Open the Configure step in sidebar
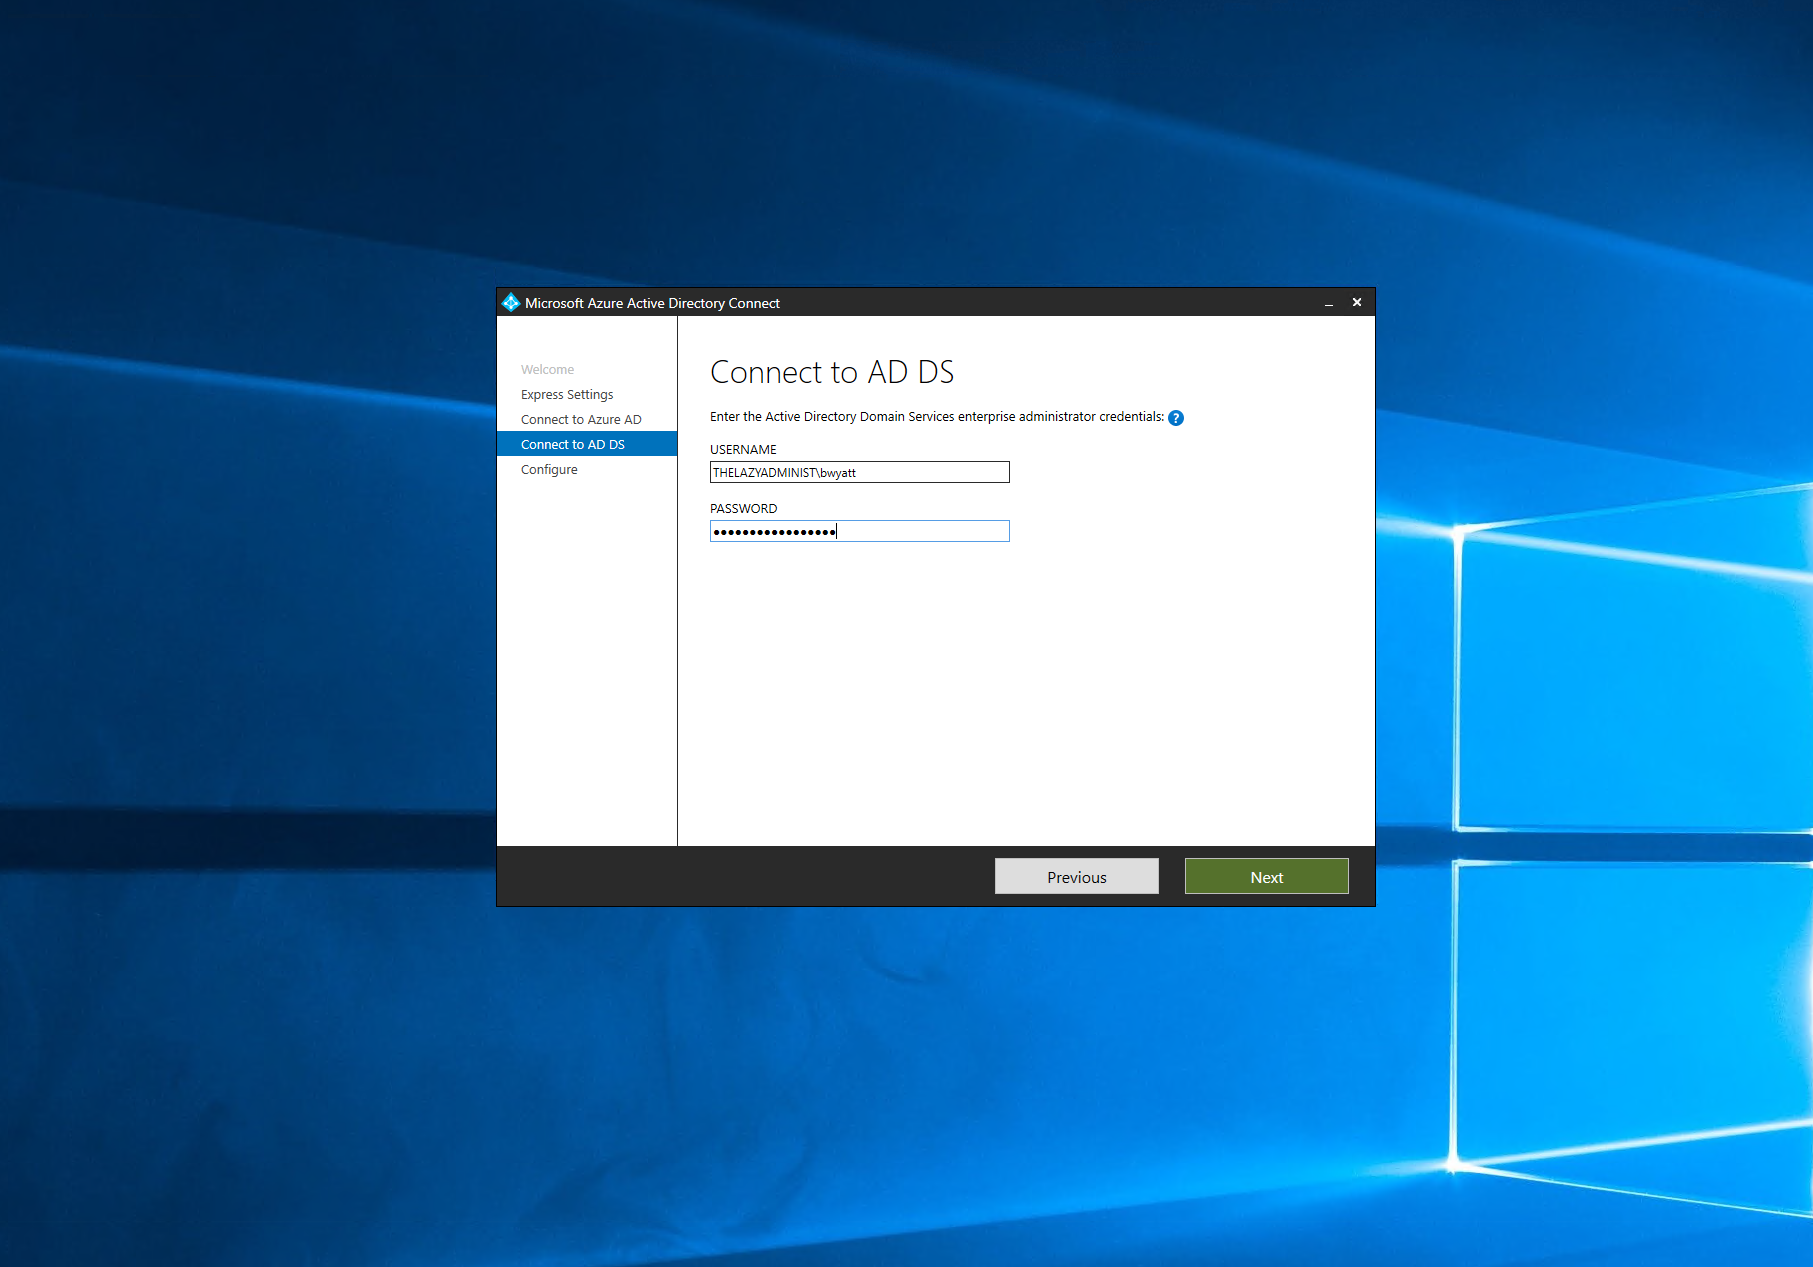Viewport: 1813px width, 1267px height. (549, 470)
